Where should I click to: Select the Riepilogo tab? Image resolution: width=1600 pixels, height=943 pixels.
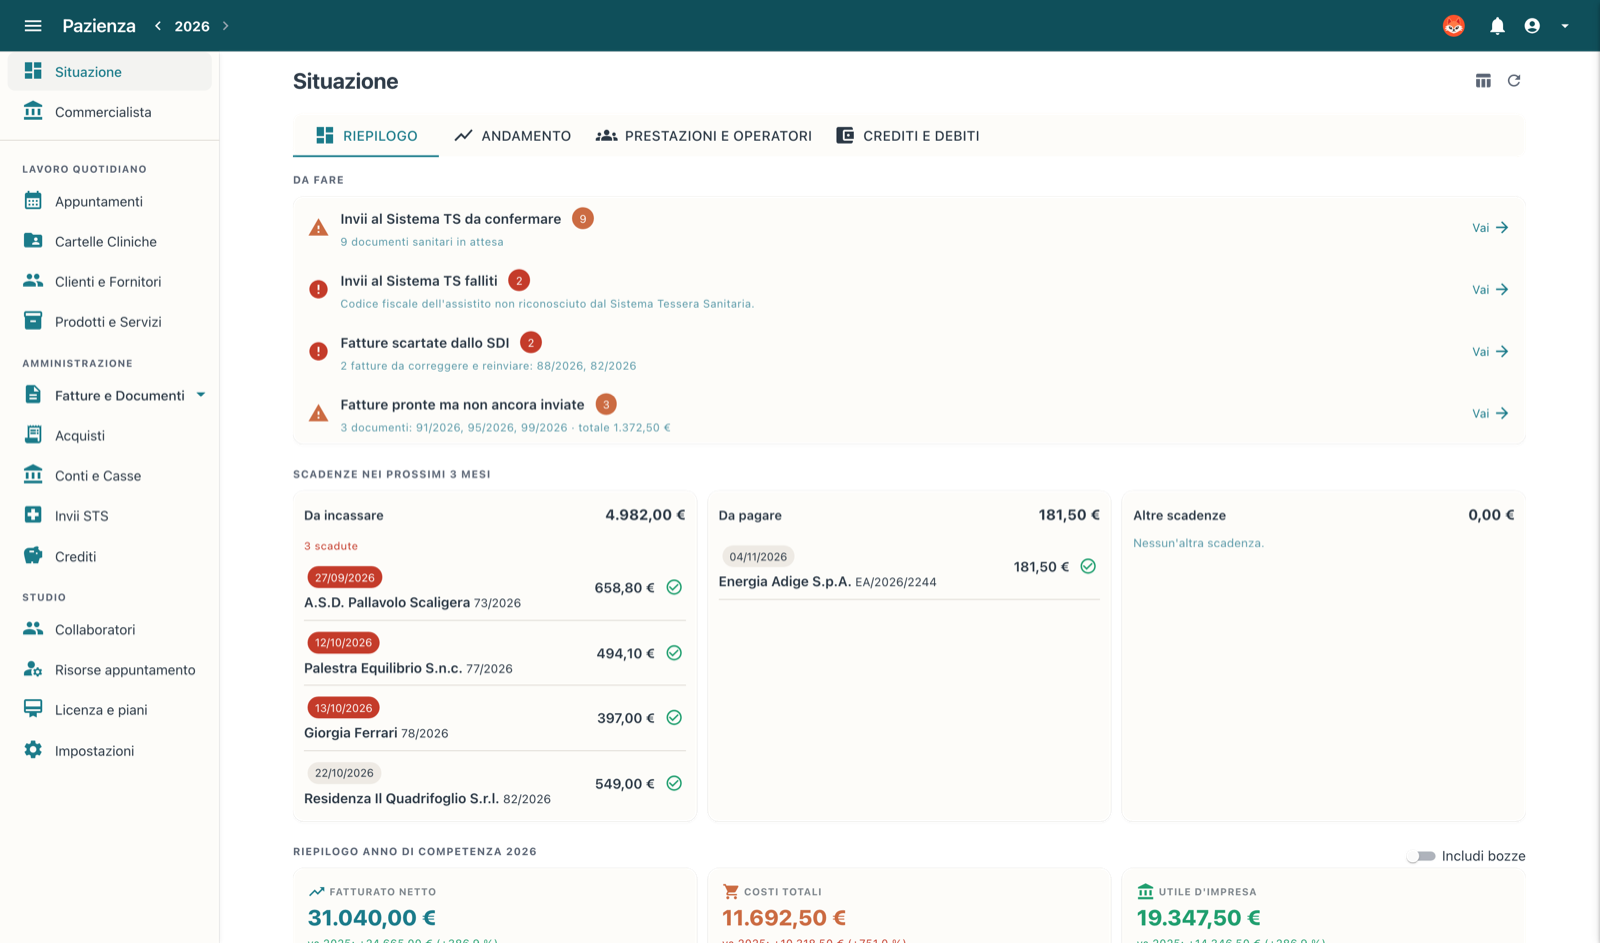pos(366,136)
